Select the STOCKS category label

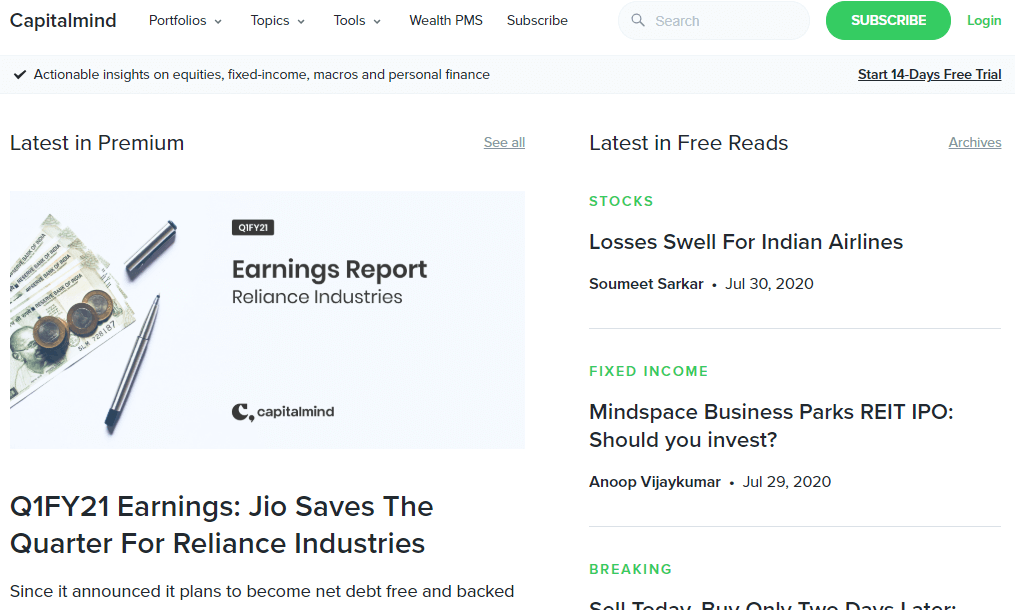pyautogui.click(x=621, y=201)
